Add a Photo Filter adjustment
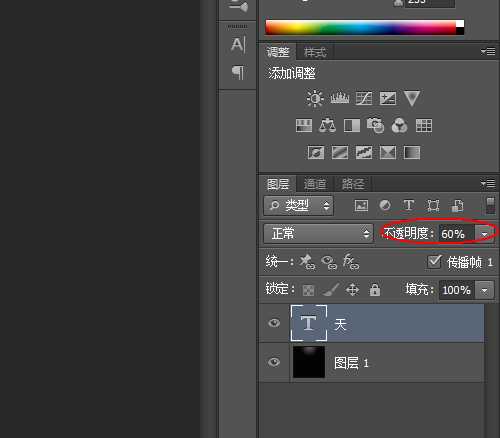This screenshot has width=500, height=438. click(375, 125)
